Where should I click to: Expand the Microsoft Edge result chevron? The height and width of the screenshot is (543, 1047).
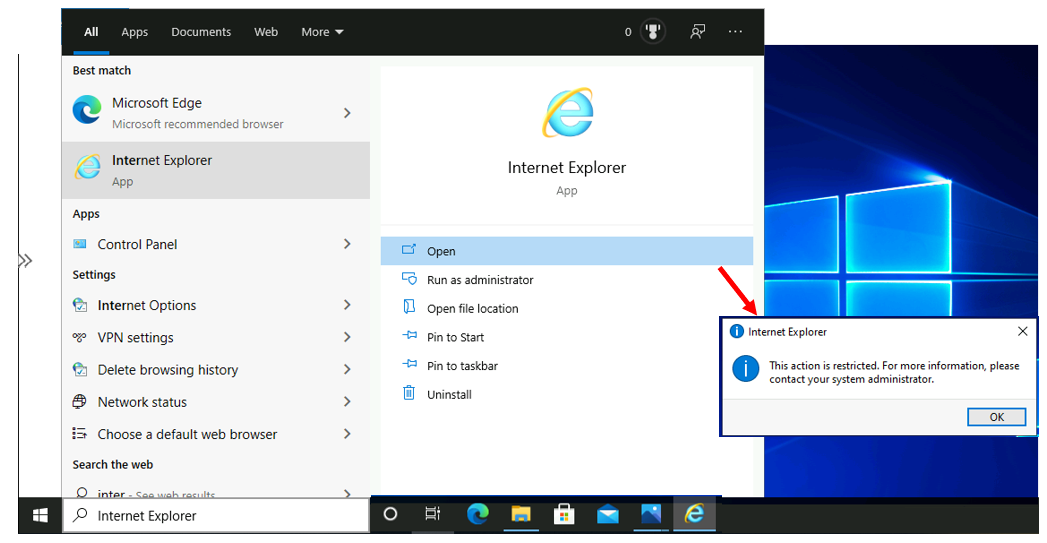click(347, 113)
